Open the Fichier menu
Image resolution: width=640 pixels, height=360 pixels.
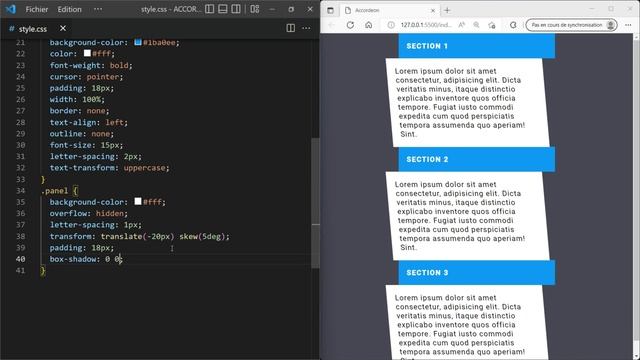click(x=37, y=9)
